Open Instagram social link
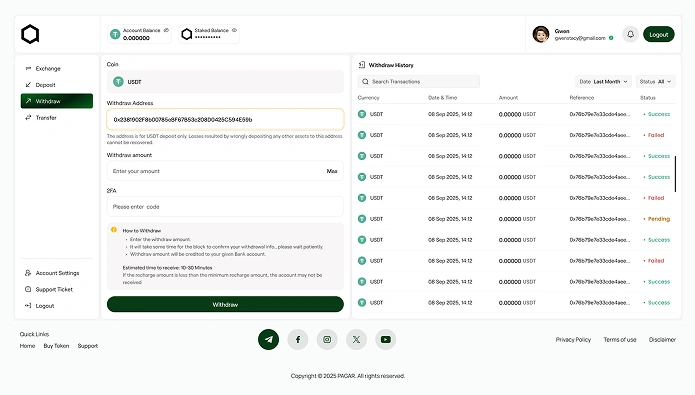The height and width of the screenshot is (395, 695). point(327,340)
